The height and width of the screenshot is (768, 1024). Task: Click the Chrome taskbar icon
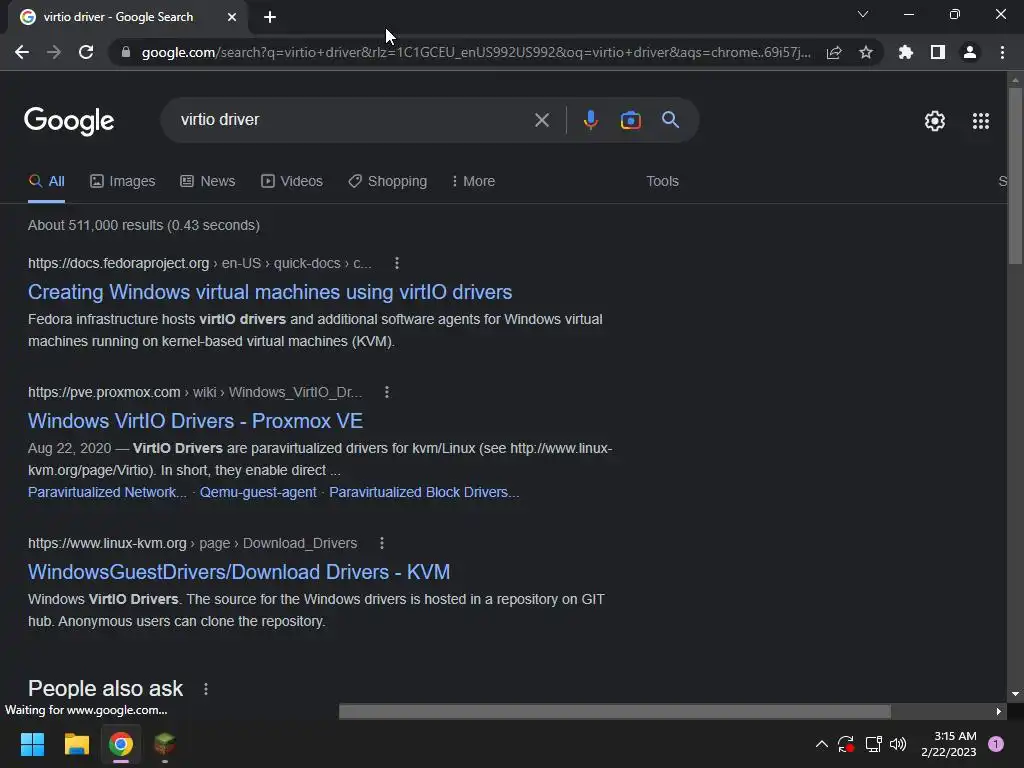[121, 744]
